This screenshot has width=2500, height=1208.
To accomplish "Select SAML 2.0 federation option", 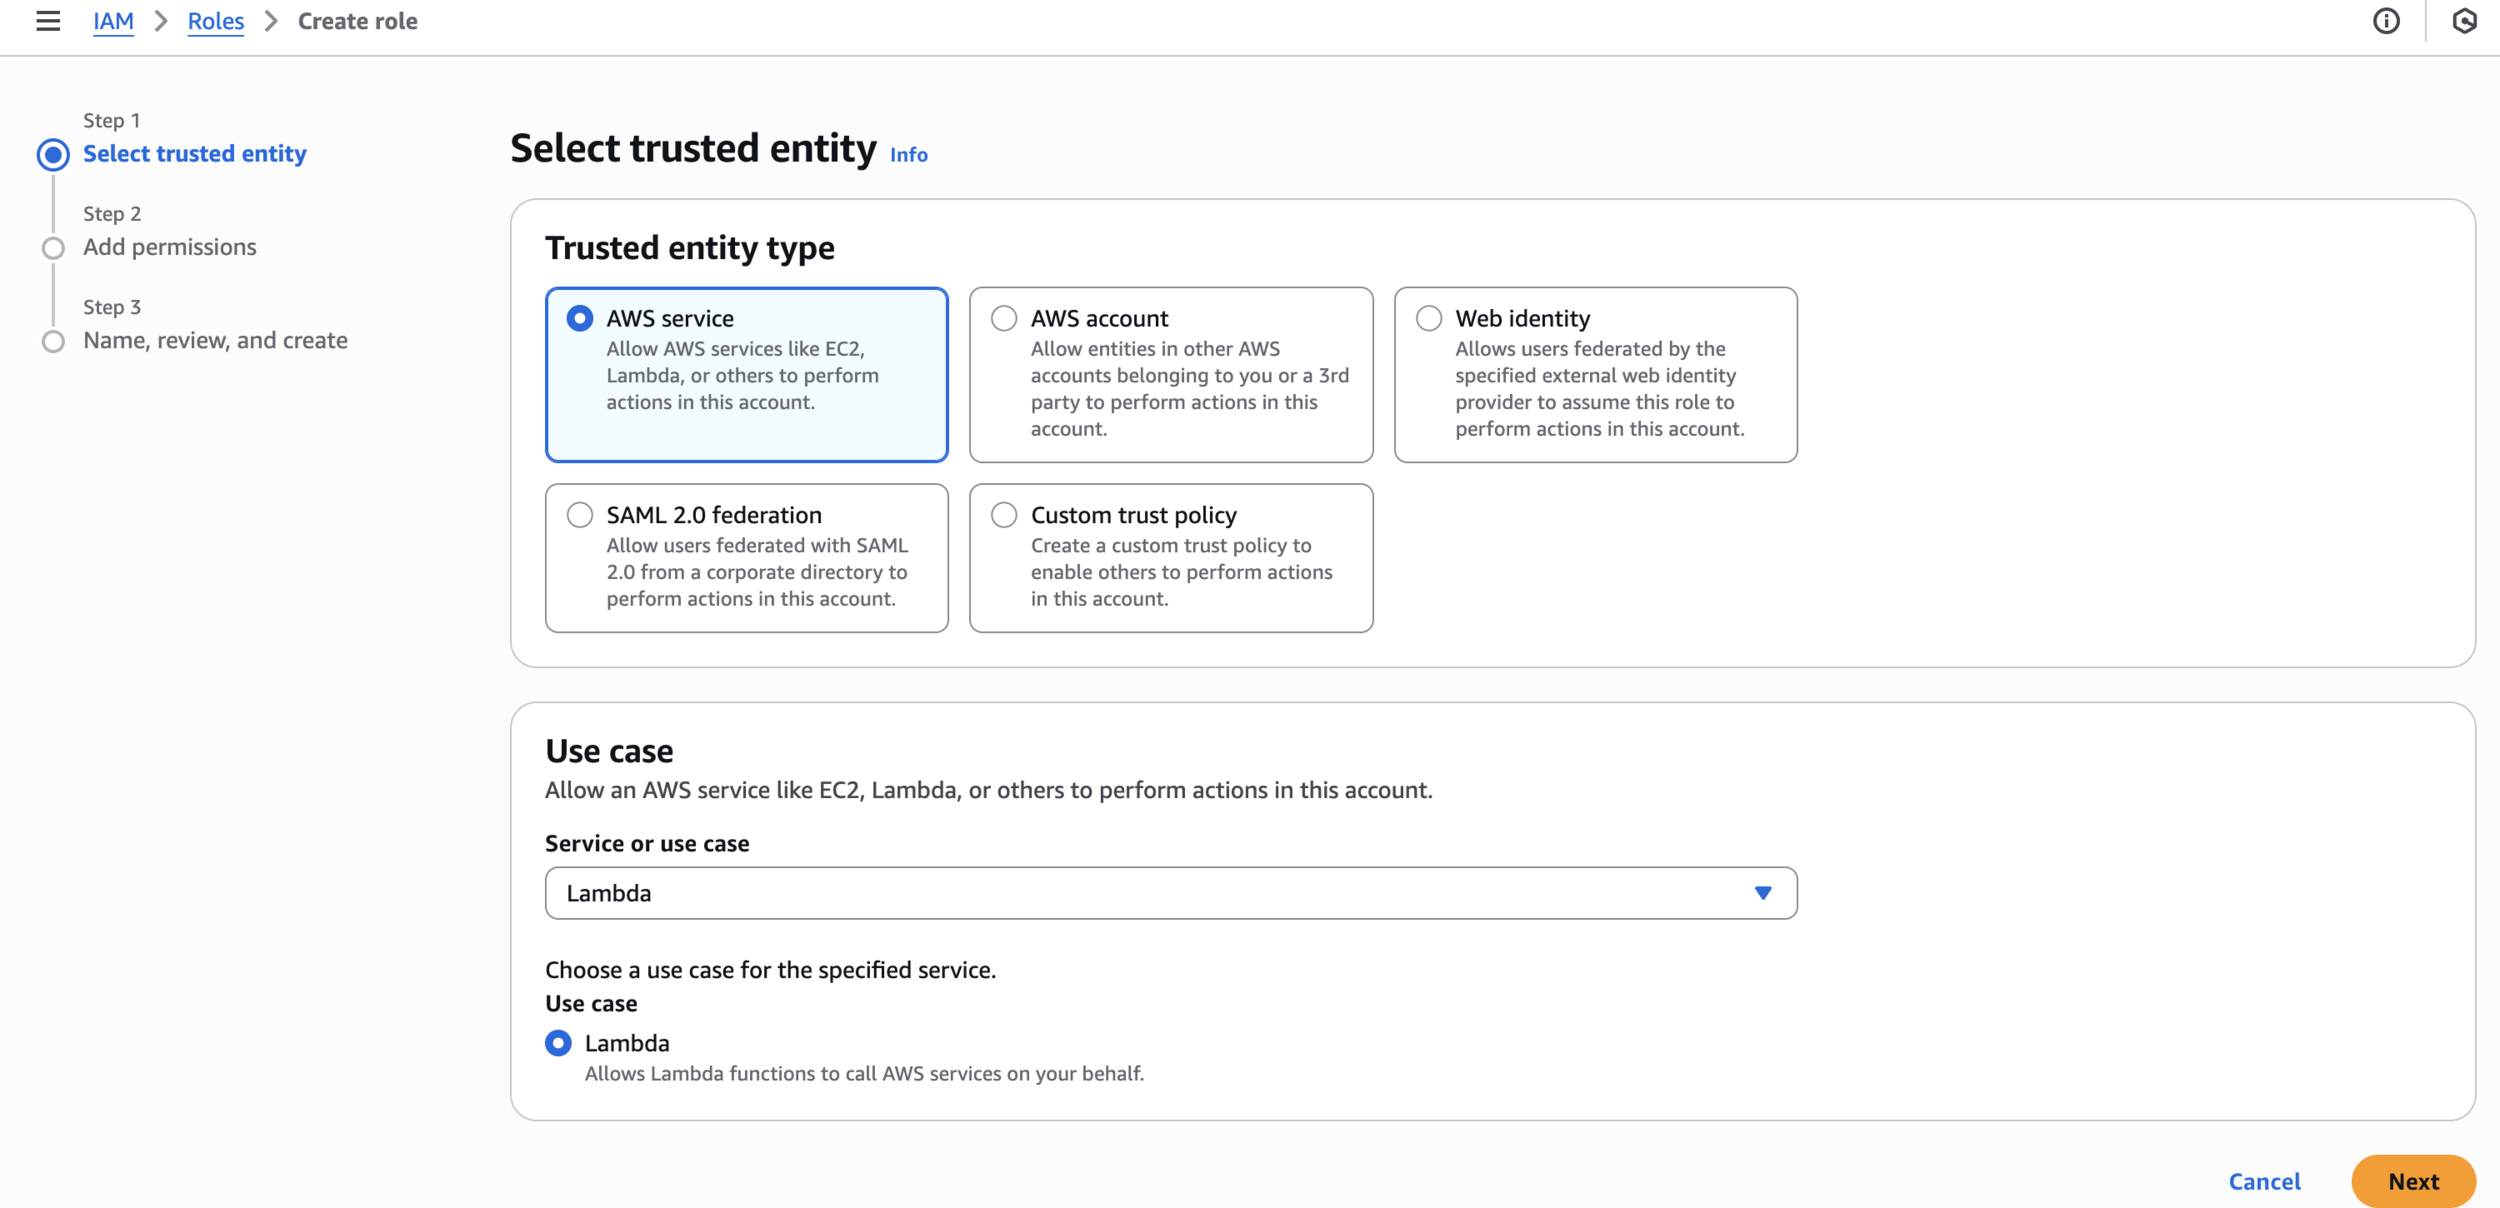I will (580, 515).
